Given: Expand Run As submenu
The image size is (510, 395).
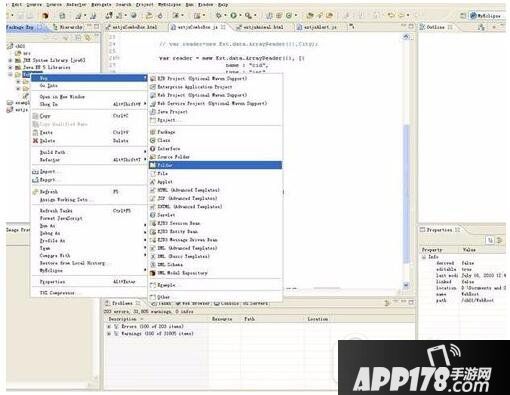Looking at the screenshot, I should pyautogui.click(x=89, y=226).
